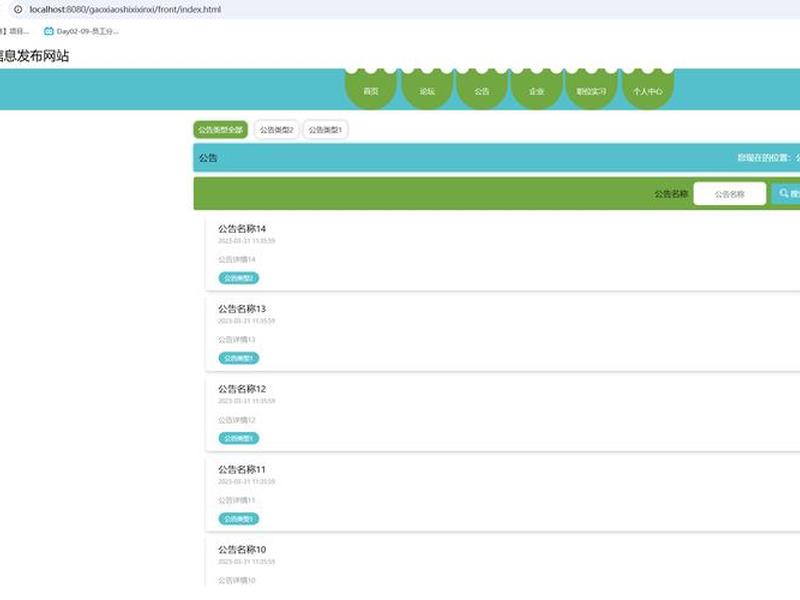The image size is (800, 600).
Task: Click the date under 公告名称10
Action: [x=246, y=561]
